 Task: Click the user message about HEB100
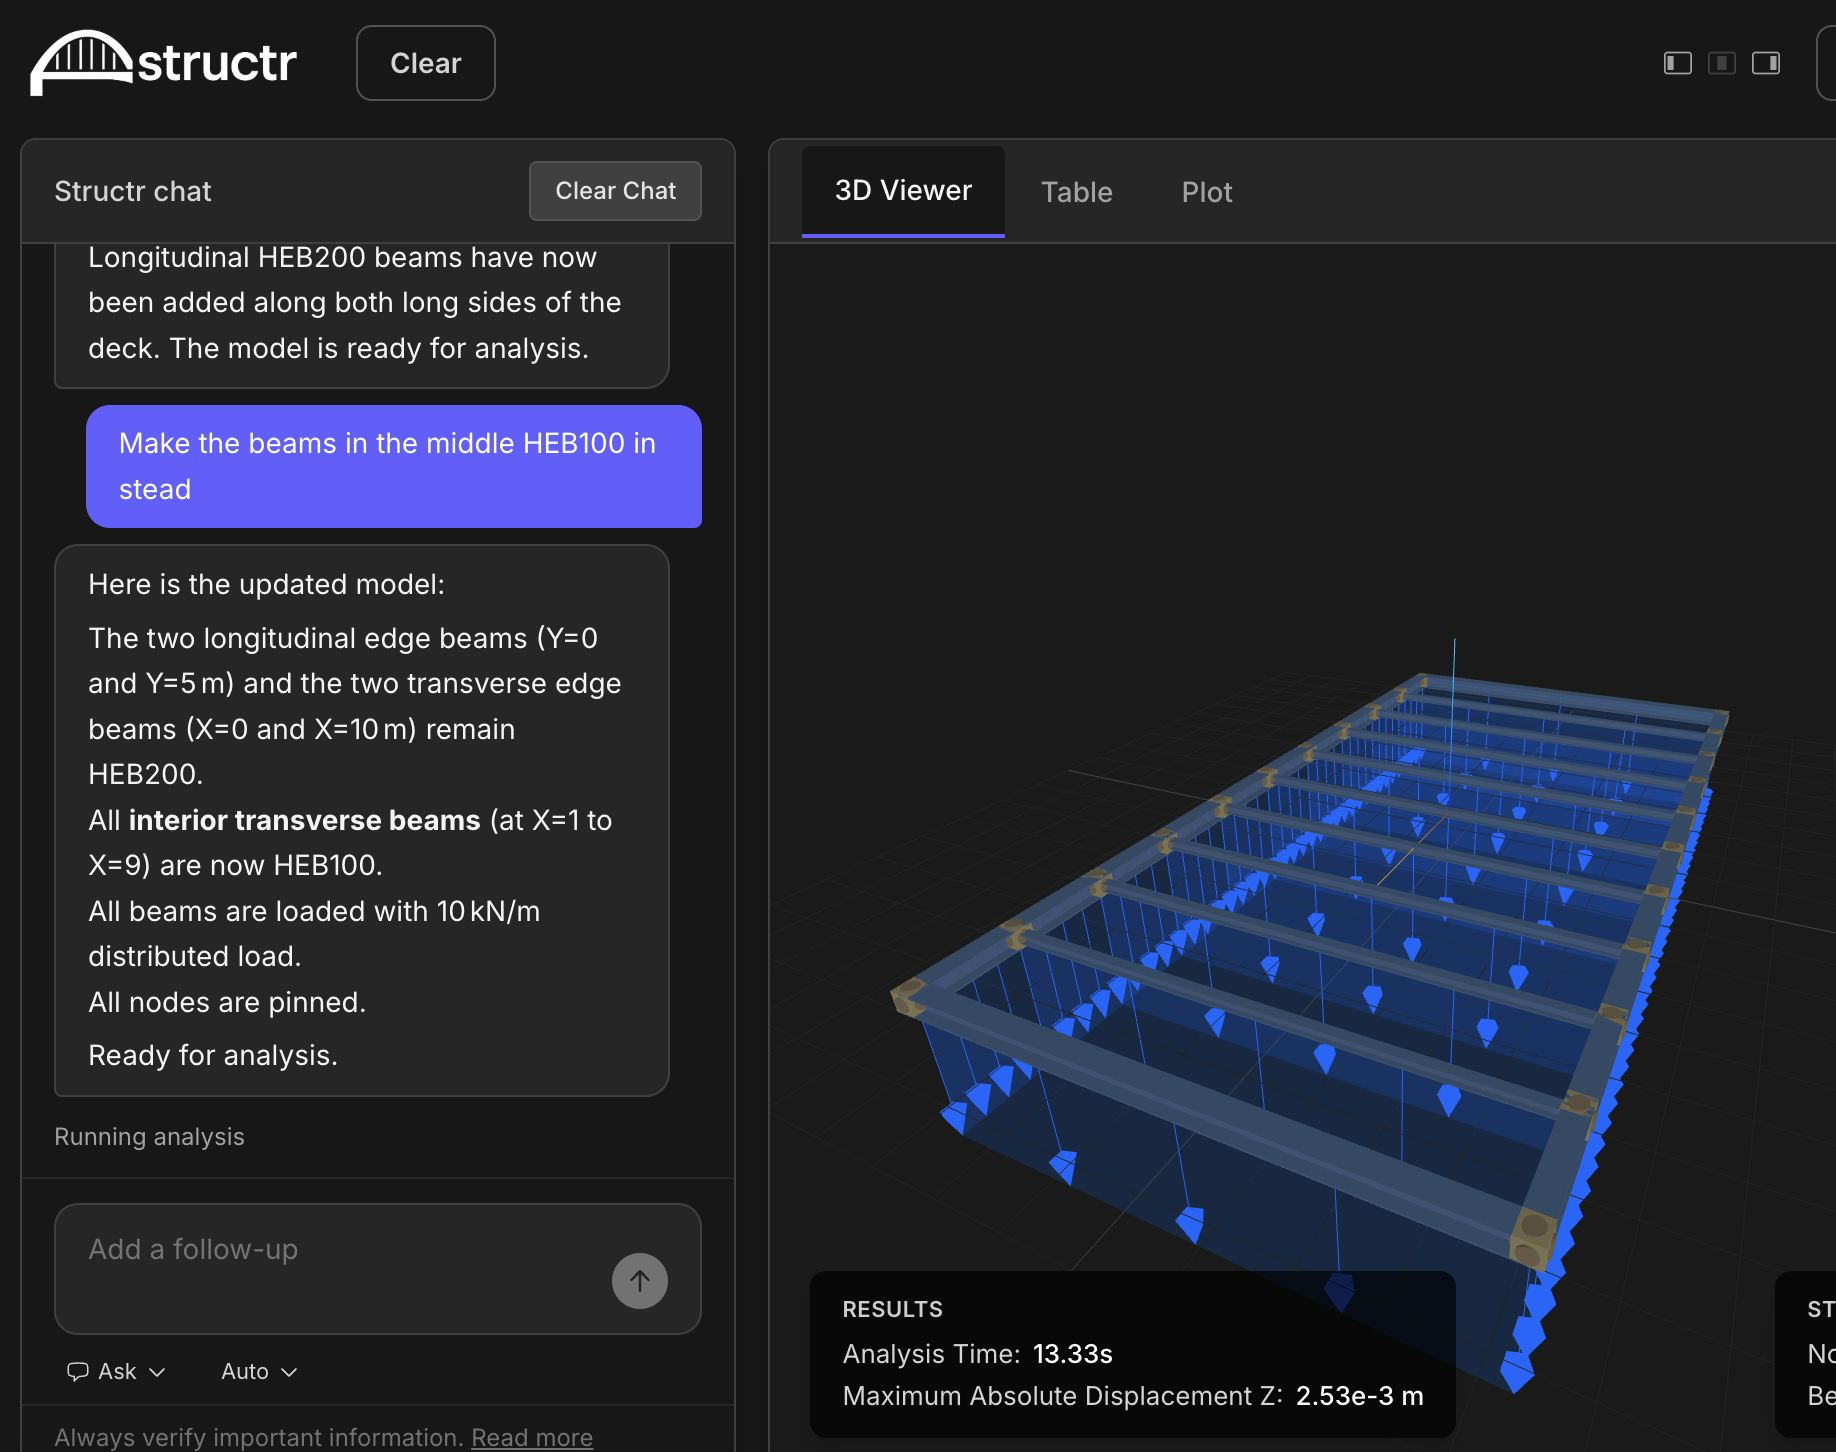click(x=394, y=466)
